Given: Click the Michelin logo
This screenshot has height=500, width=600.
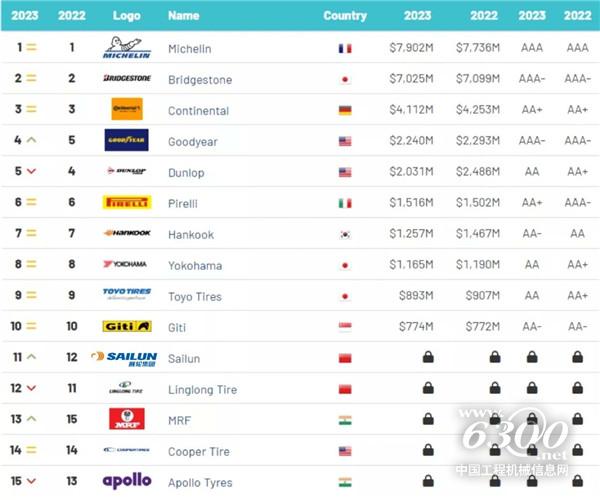Looking at the screenshot, I should pos(127,48).
